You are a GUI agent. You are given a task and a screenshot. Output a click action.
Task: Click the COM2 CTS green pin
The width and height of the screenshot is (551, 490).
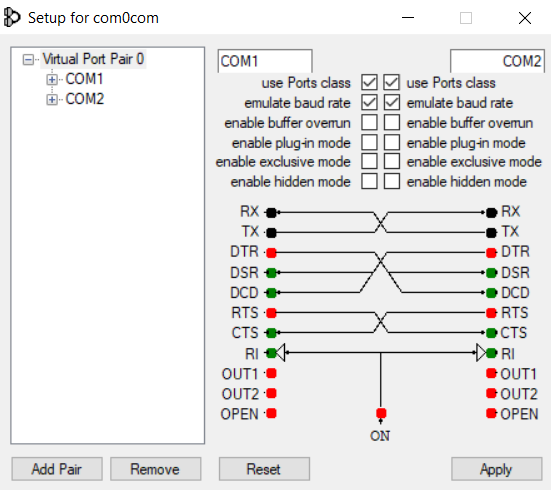coord(491,333)
